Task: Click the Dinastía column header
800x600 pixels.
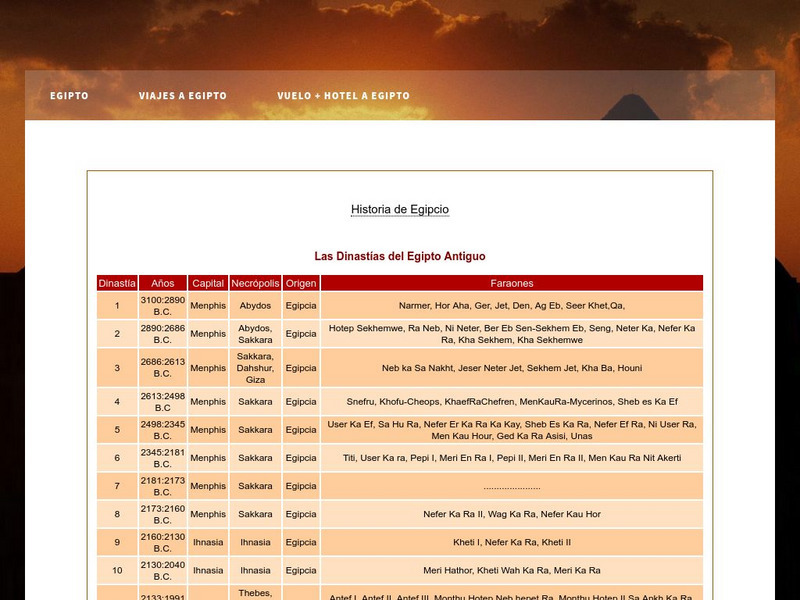Action: 117,283
